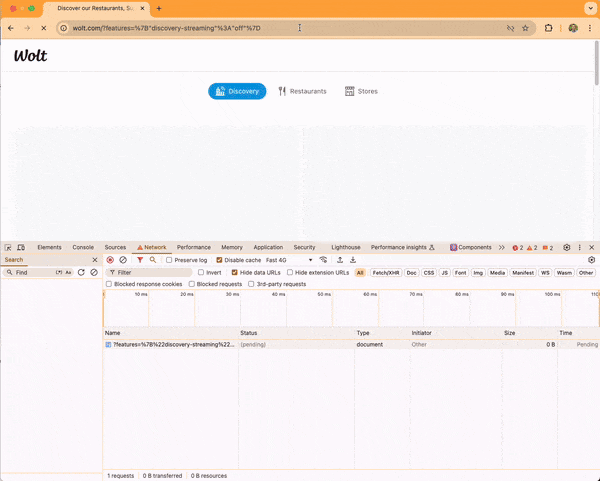Stop recording network log

(x=110, y=260)
